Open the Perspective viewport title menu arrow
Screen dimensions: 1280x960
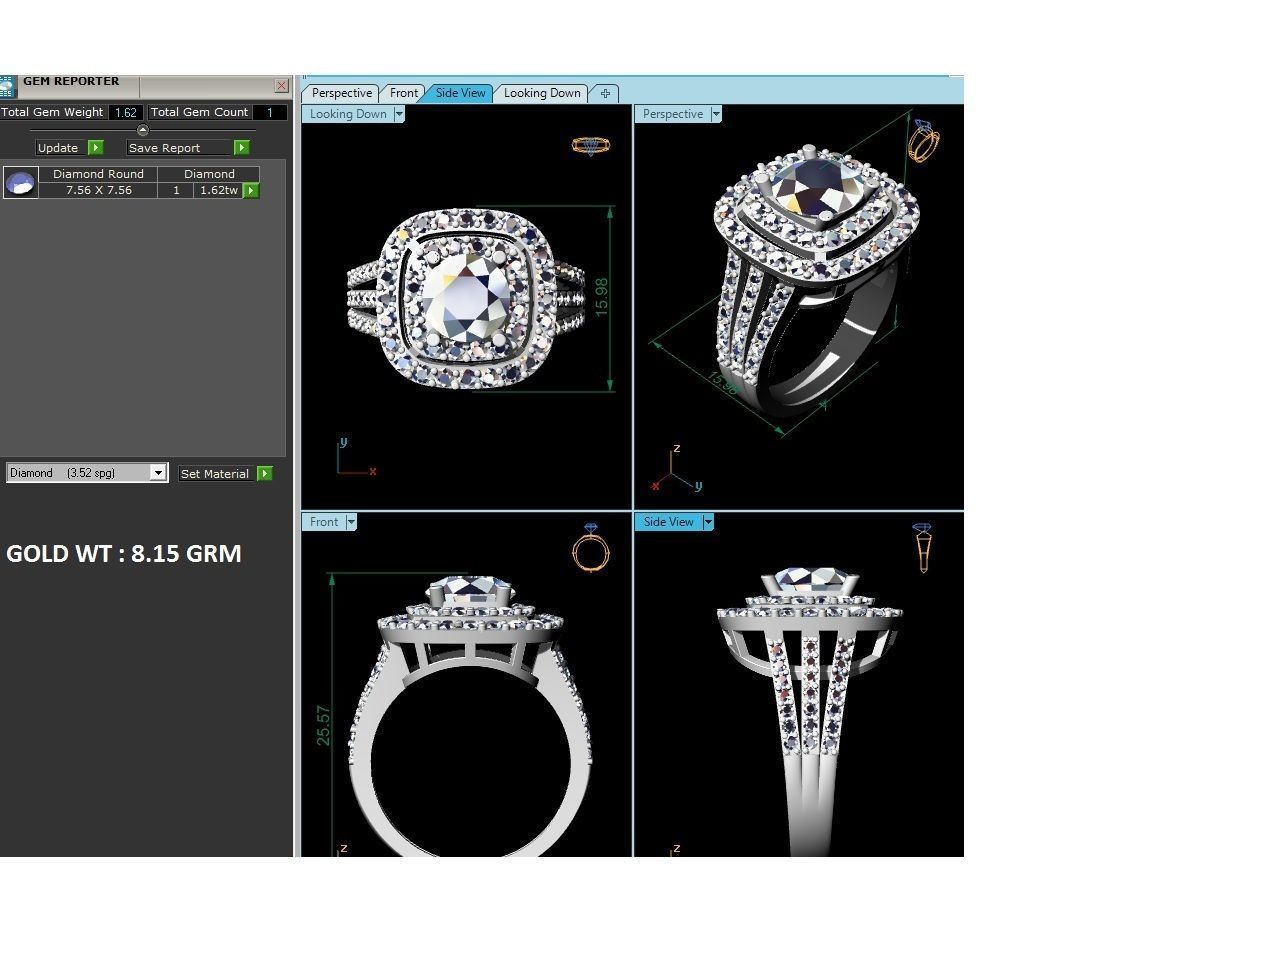click(x=716, y=114)
